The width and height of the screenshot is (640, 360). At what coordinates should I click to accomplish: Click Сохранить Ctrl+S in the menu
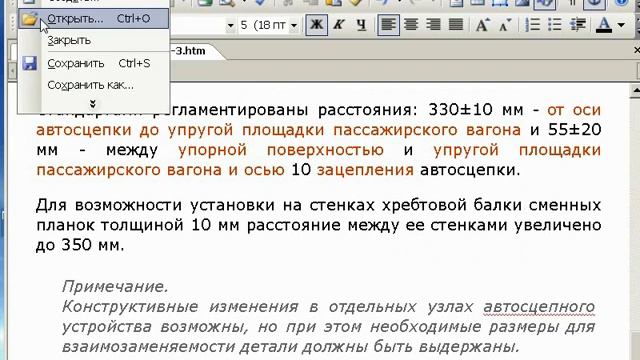coord(93,63)
